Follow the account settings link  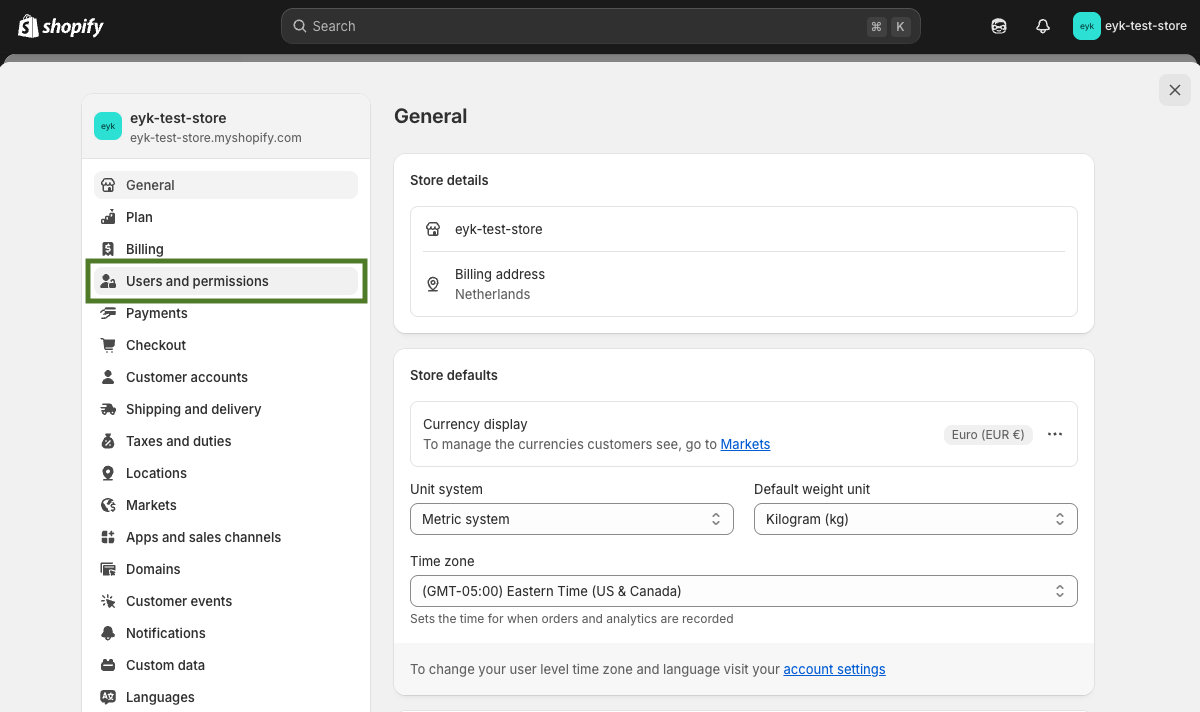click(834, 669)
